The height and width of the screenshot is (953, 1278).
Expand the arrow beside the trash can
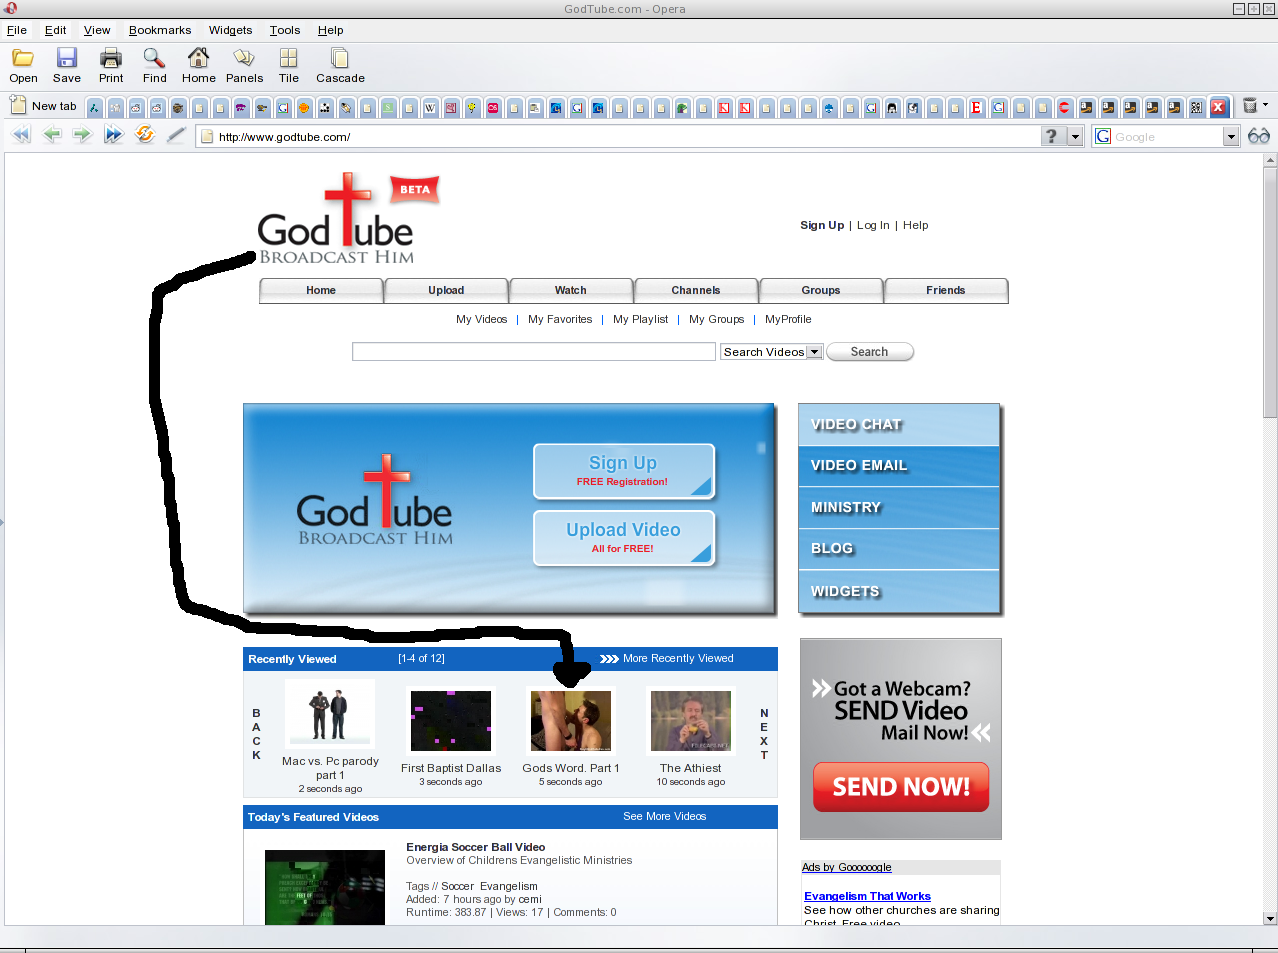pyautogui.click(x=1265, y=105)
